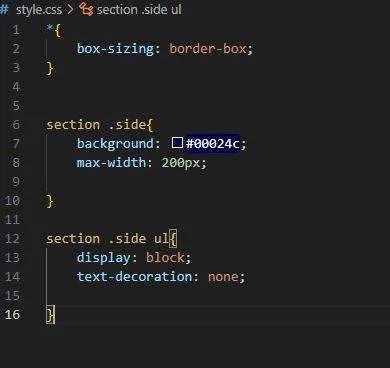
Task: Click the 'display' property text
Action: [x=103, y=258]
